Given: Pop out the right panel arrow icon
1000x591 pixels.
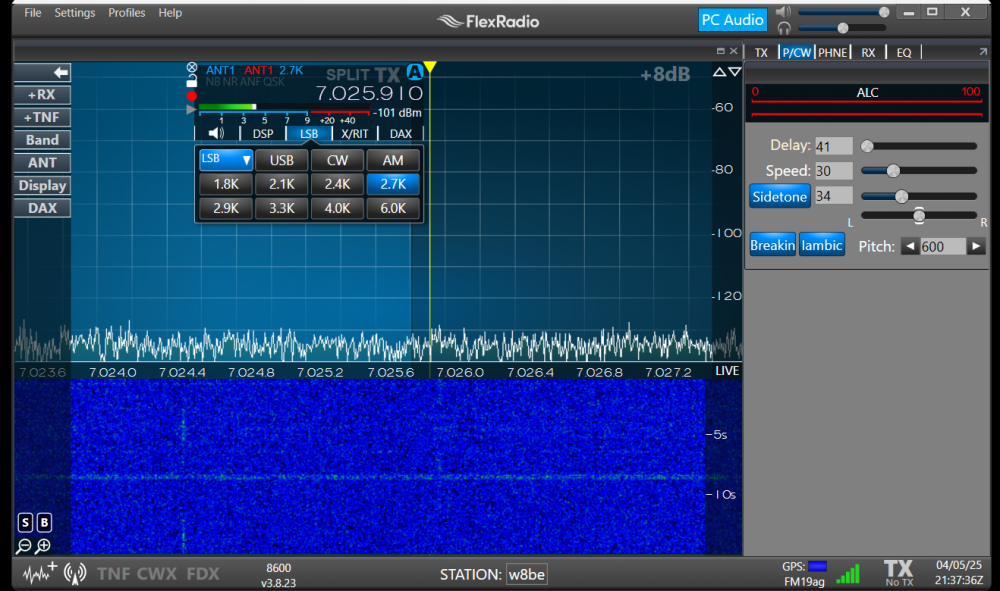Looking at the screenshot, I should [x=983, y=52].
